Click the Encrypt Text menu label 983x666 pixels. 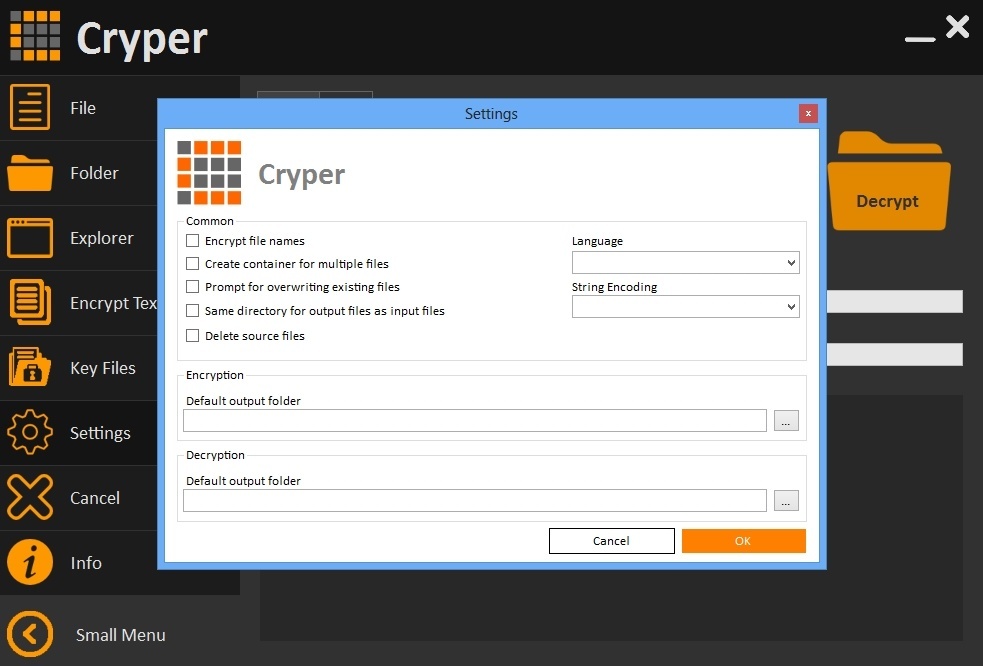point(113,303)
